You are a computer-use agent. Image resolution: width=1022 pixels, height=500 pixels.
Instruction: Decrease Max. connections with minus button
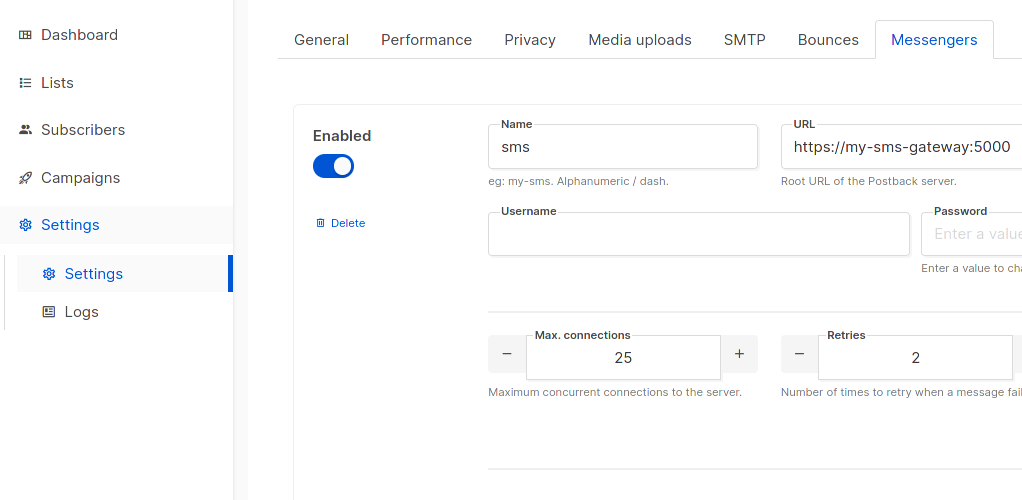pyautogui.click(x=507, y=354)
